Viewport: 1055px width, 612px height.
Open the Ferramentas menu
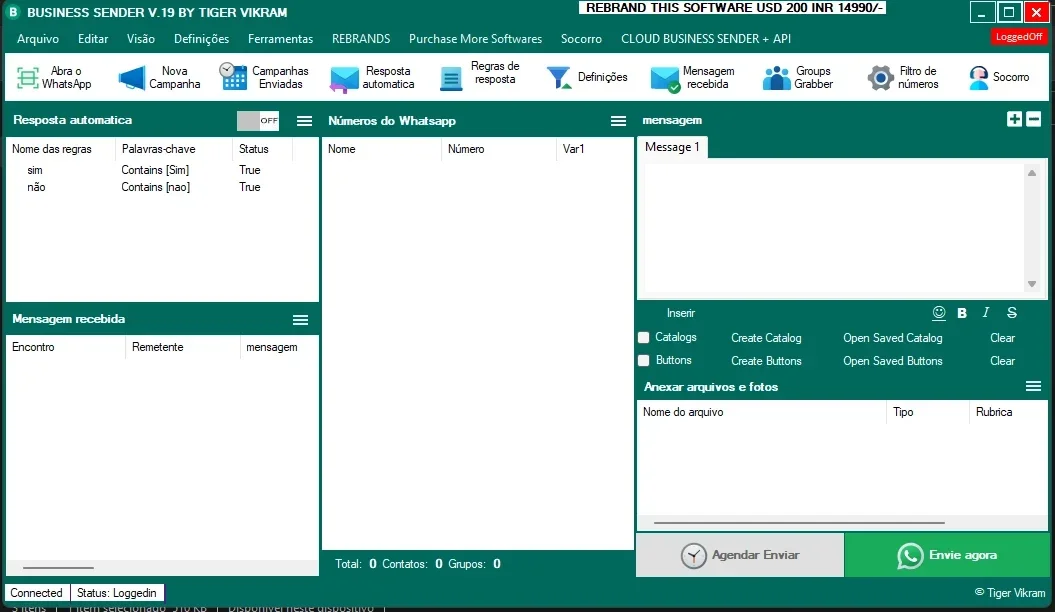coord(281,39)
